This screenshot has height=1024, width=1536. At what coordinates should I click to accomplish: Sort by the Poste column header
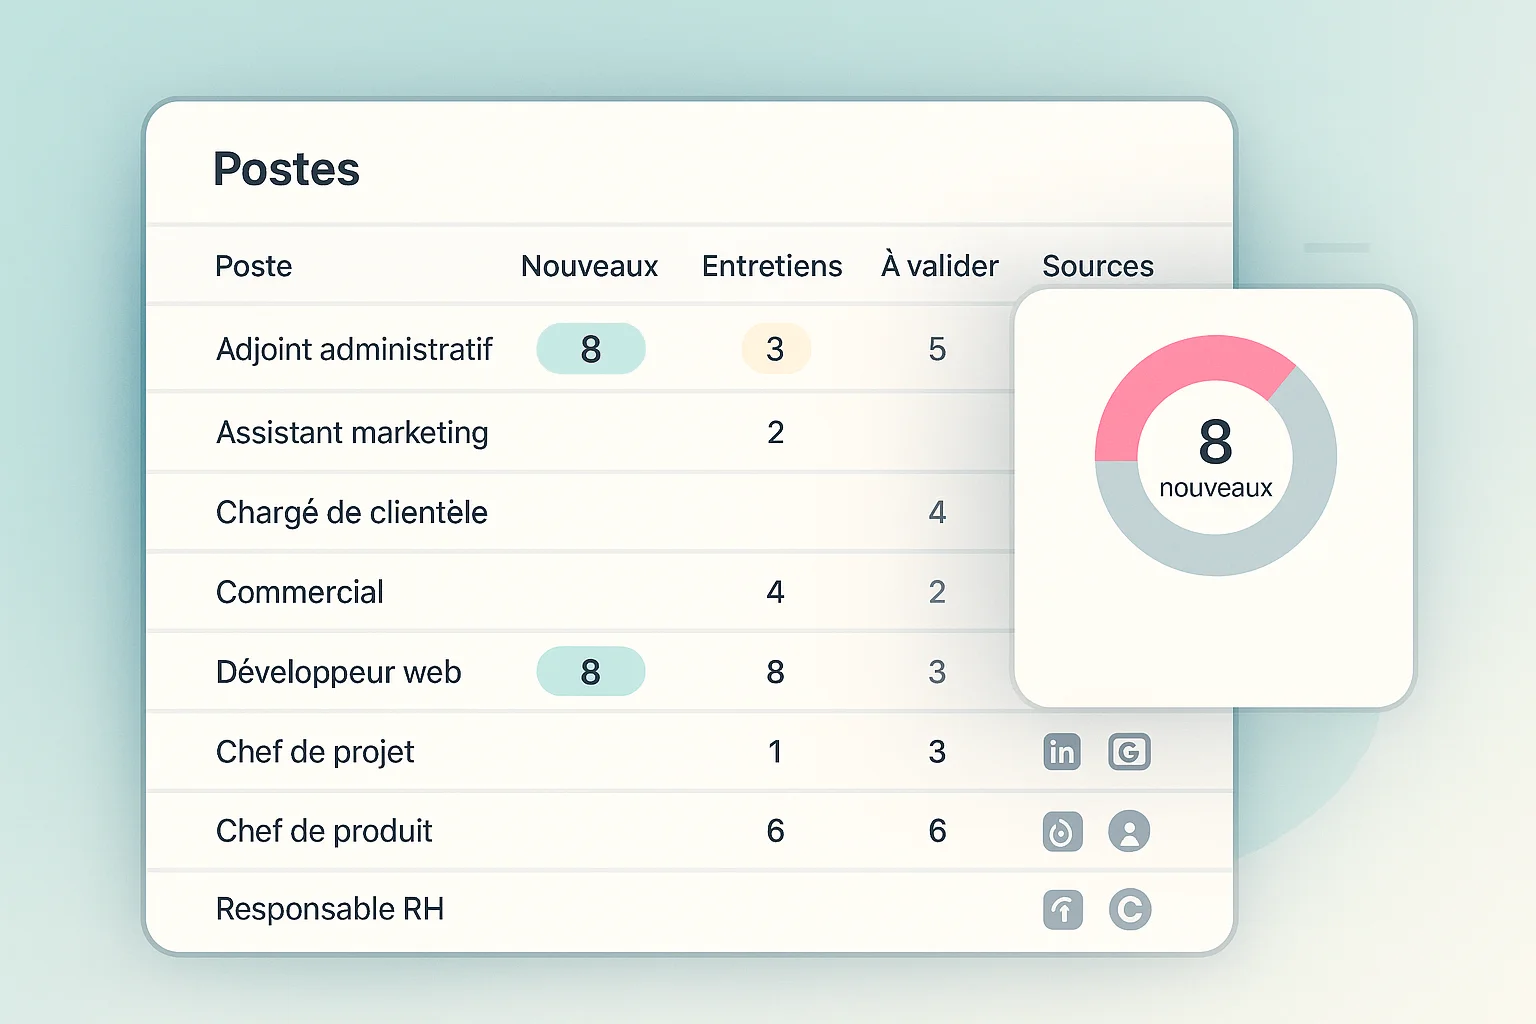pos(253,266)
